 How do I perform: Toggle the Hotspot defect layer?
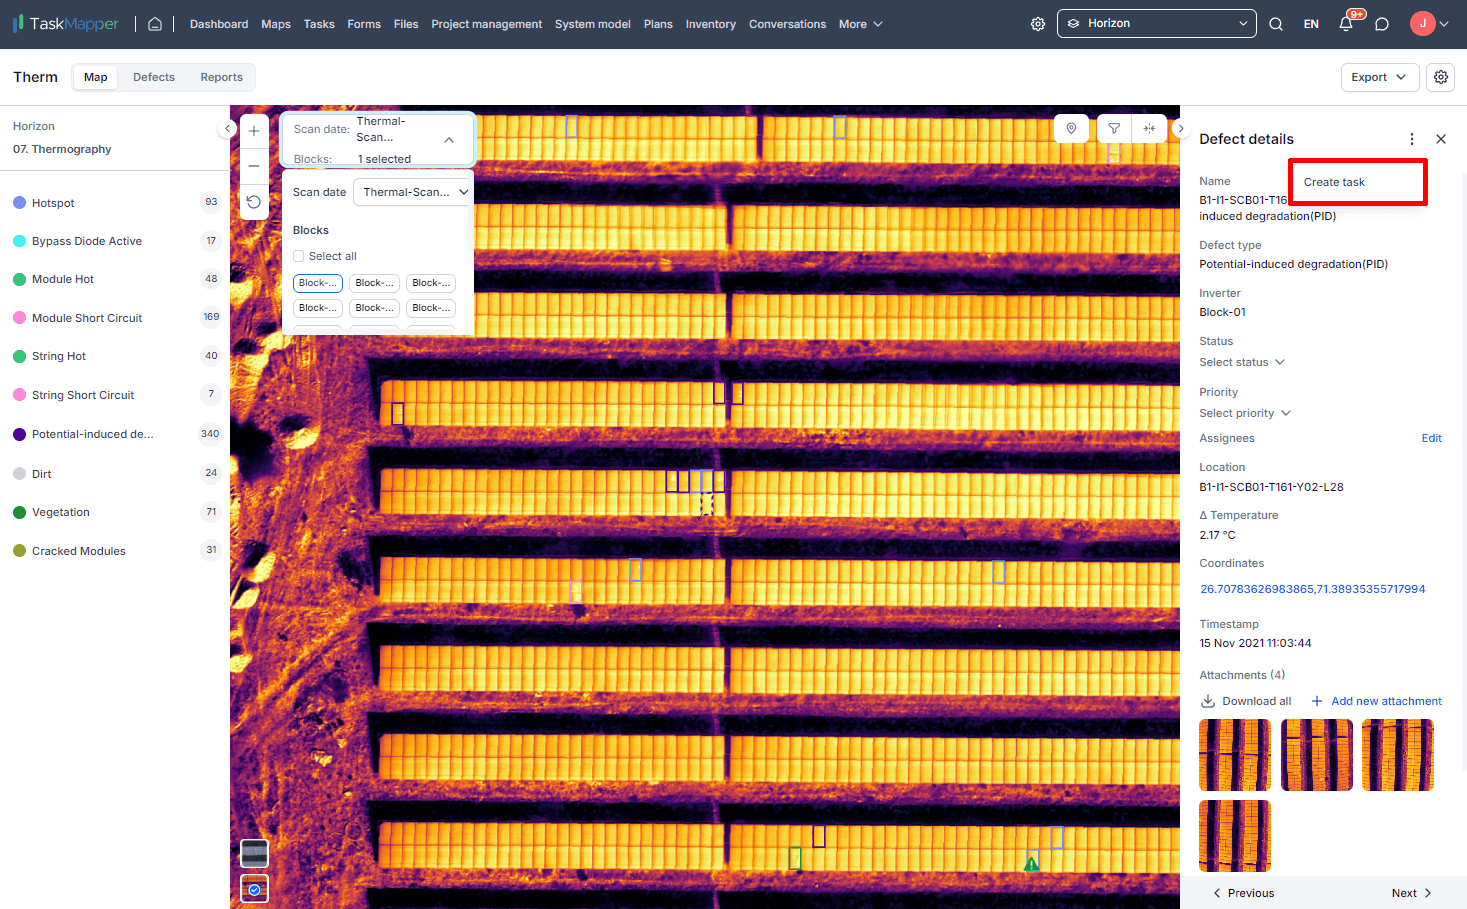[53, 203]
